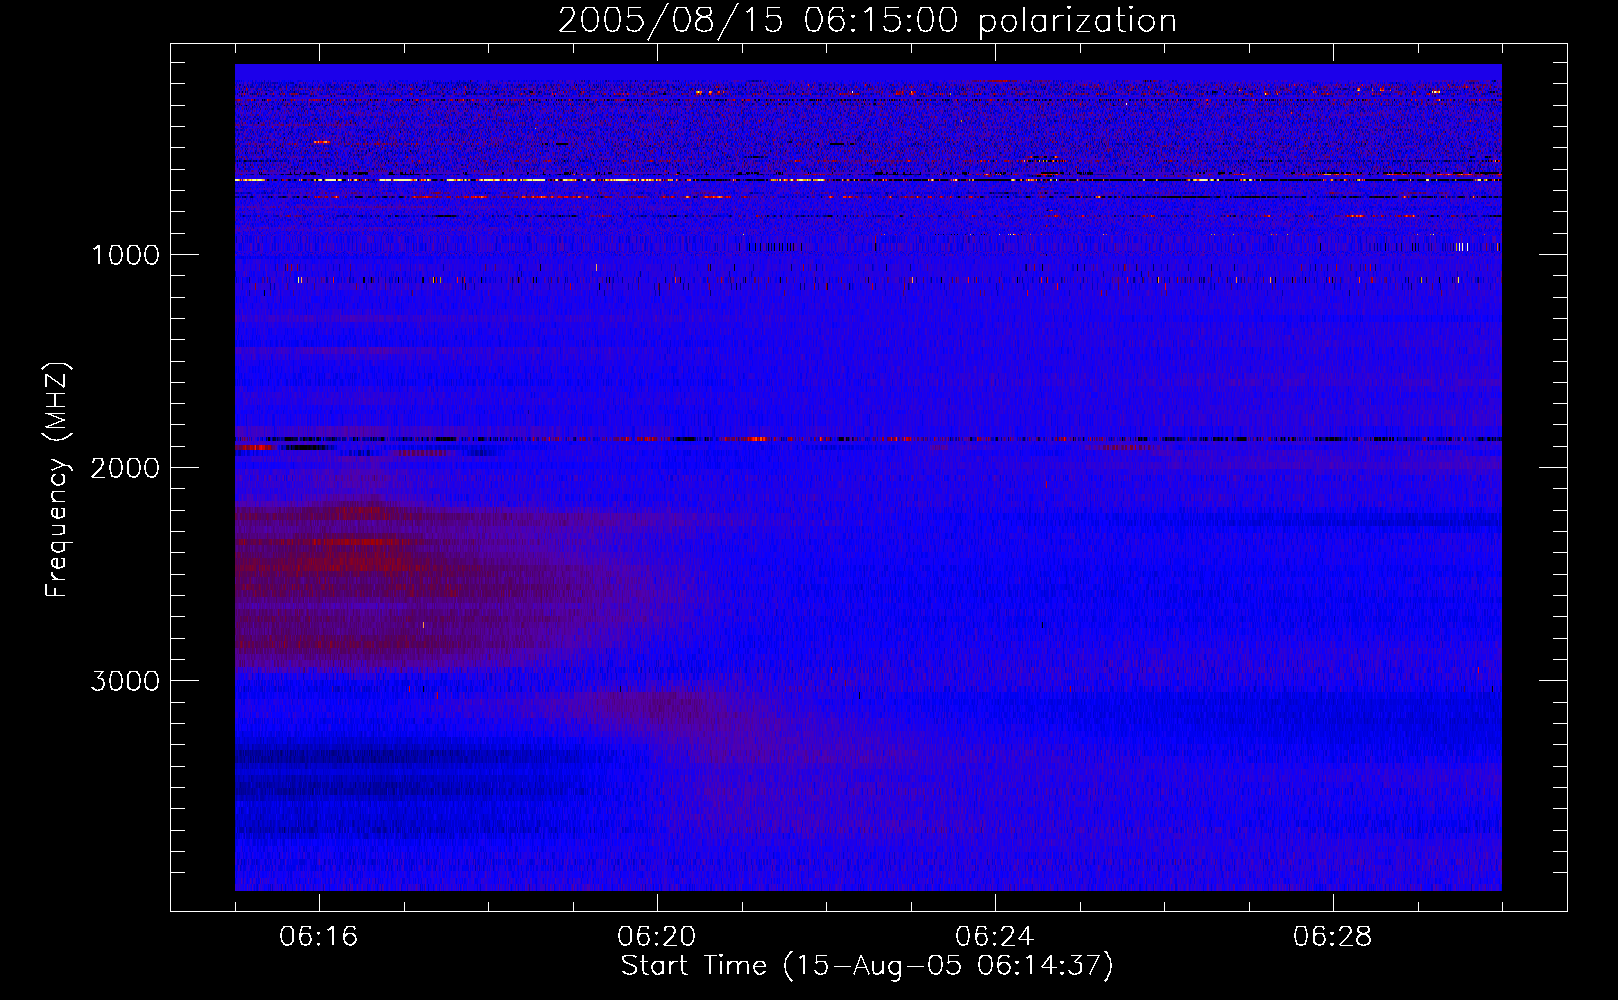Click the 06:20 time tick label
This screenshot has width=1618, height=1000.
coord(657,937)
